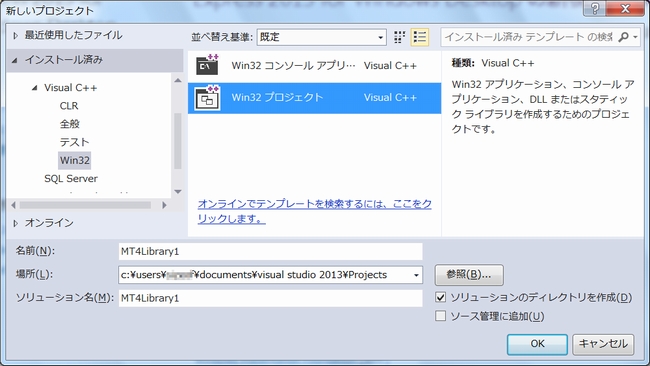Viewport: 650px width, 366px height.
Task: Expand the オンライン section
Action: 15,223
